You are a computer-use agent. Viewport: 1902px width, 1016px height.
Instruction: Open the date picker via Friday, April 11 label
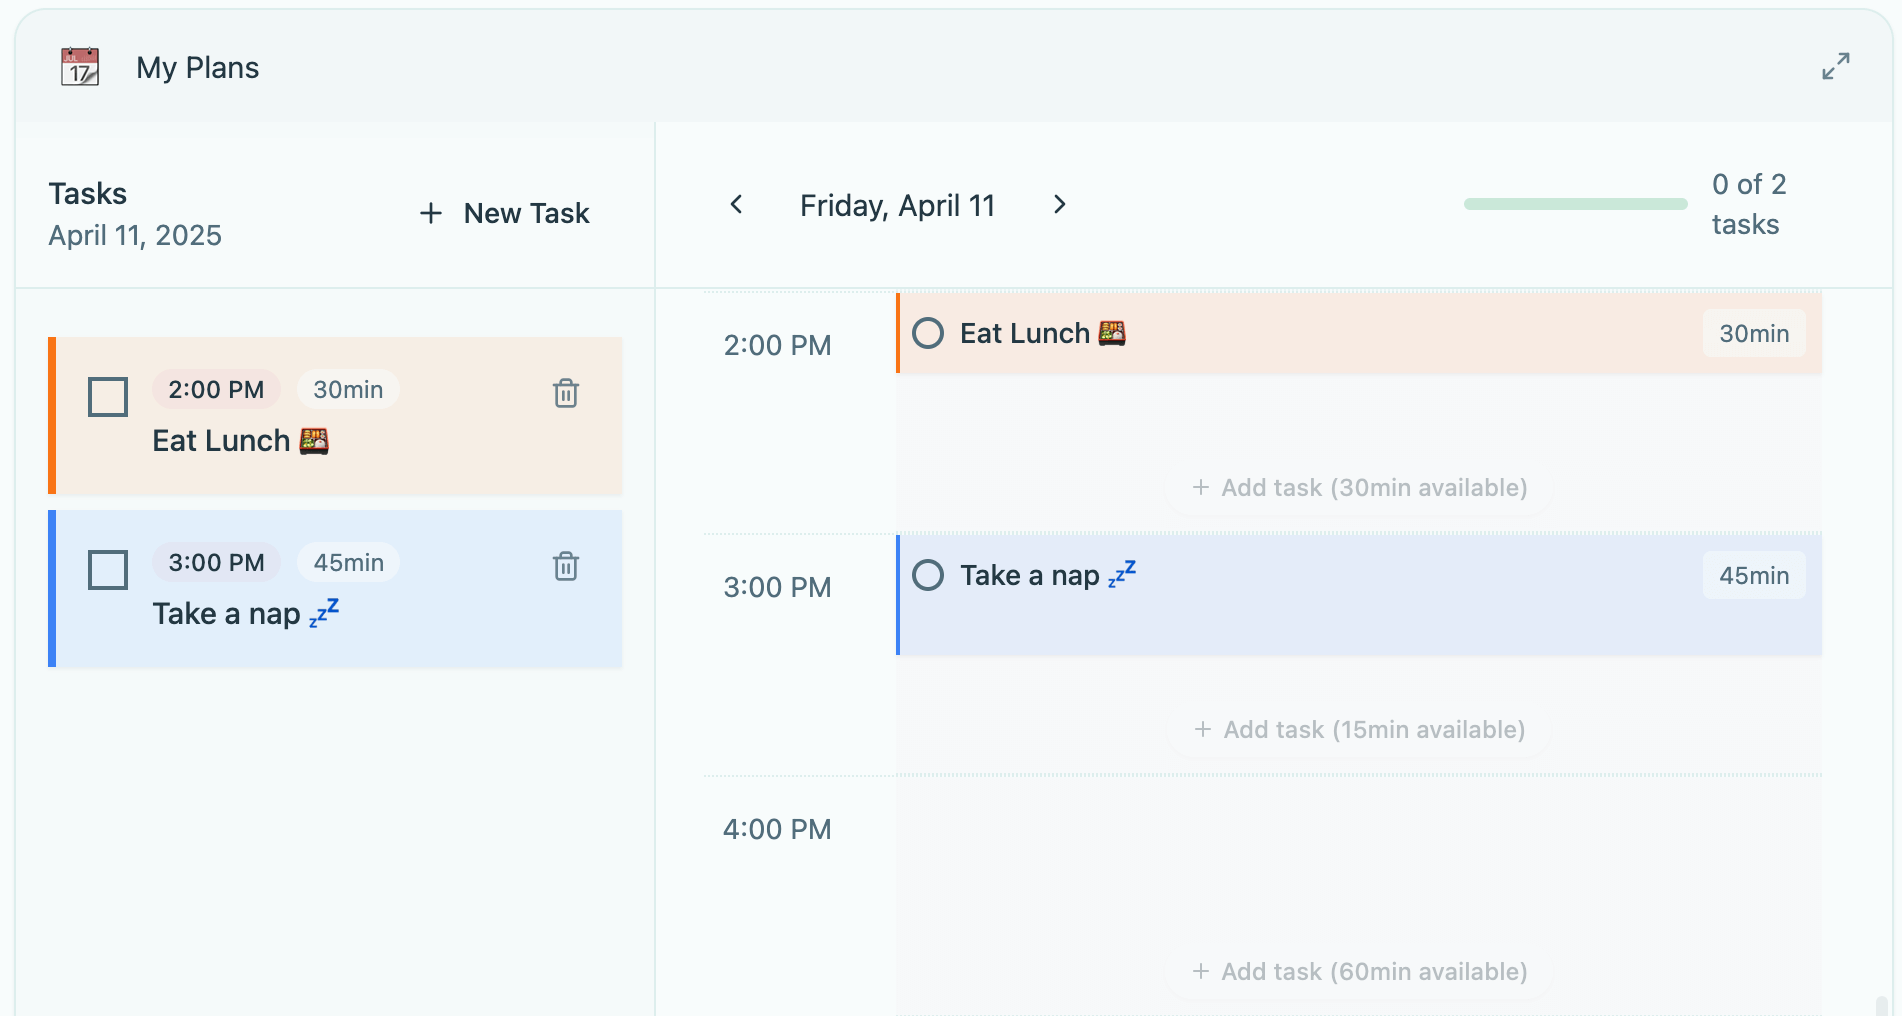[x=896, y=205]
